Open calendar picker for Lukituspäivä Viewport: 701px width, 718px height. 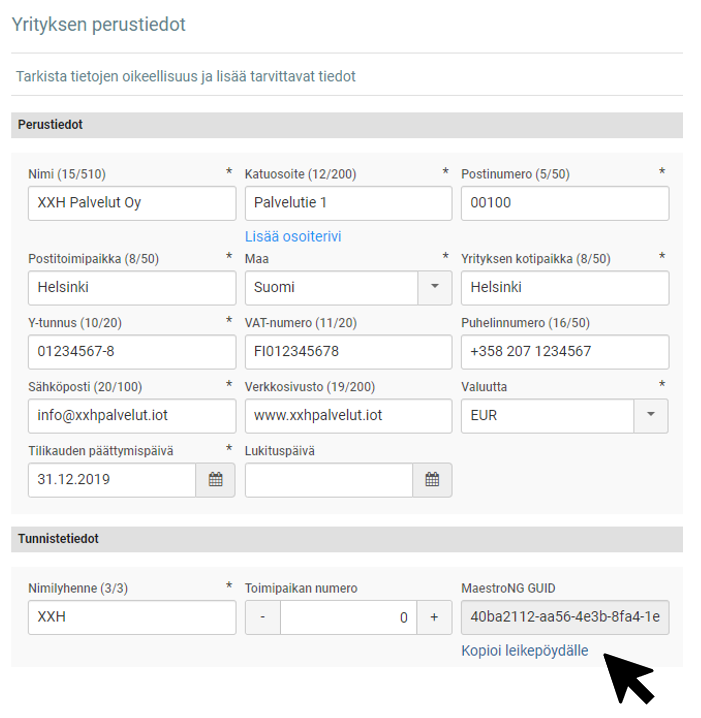432,480
